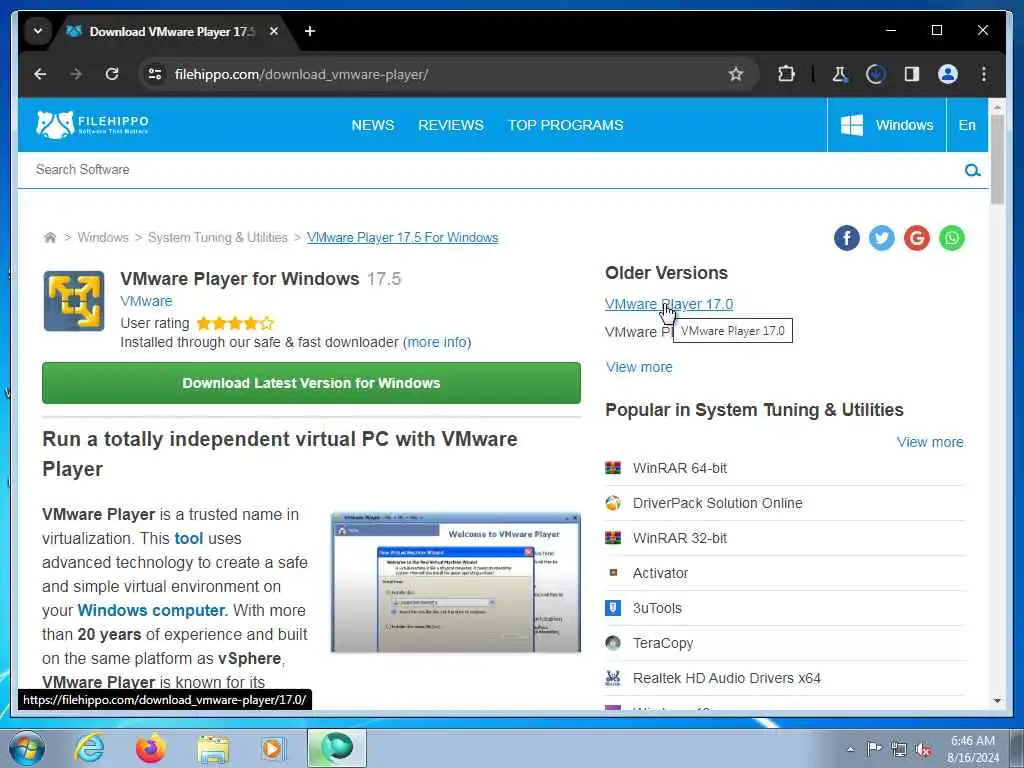This screenshot has width=1024, height=768.
Task: Click the browser back arrow
Action: point(40,74)
